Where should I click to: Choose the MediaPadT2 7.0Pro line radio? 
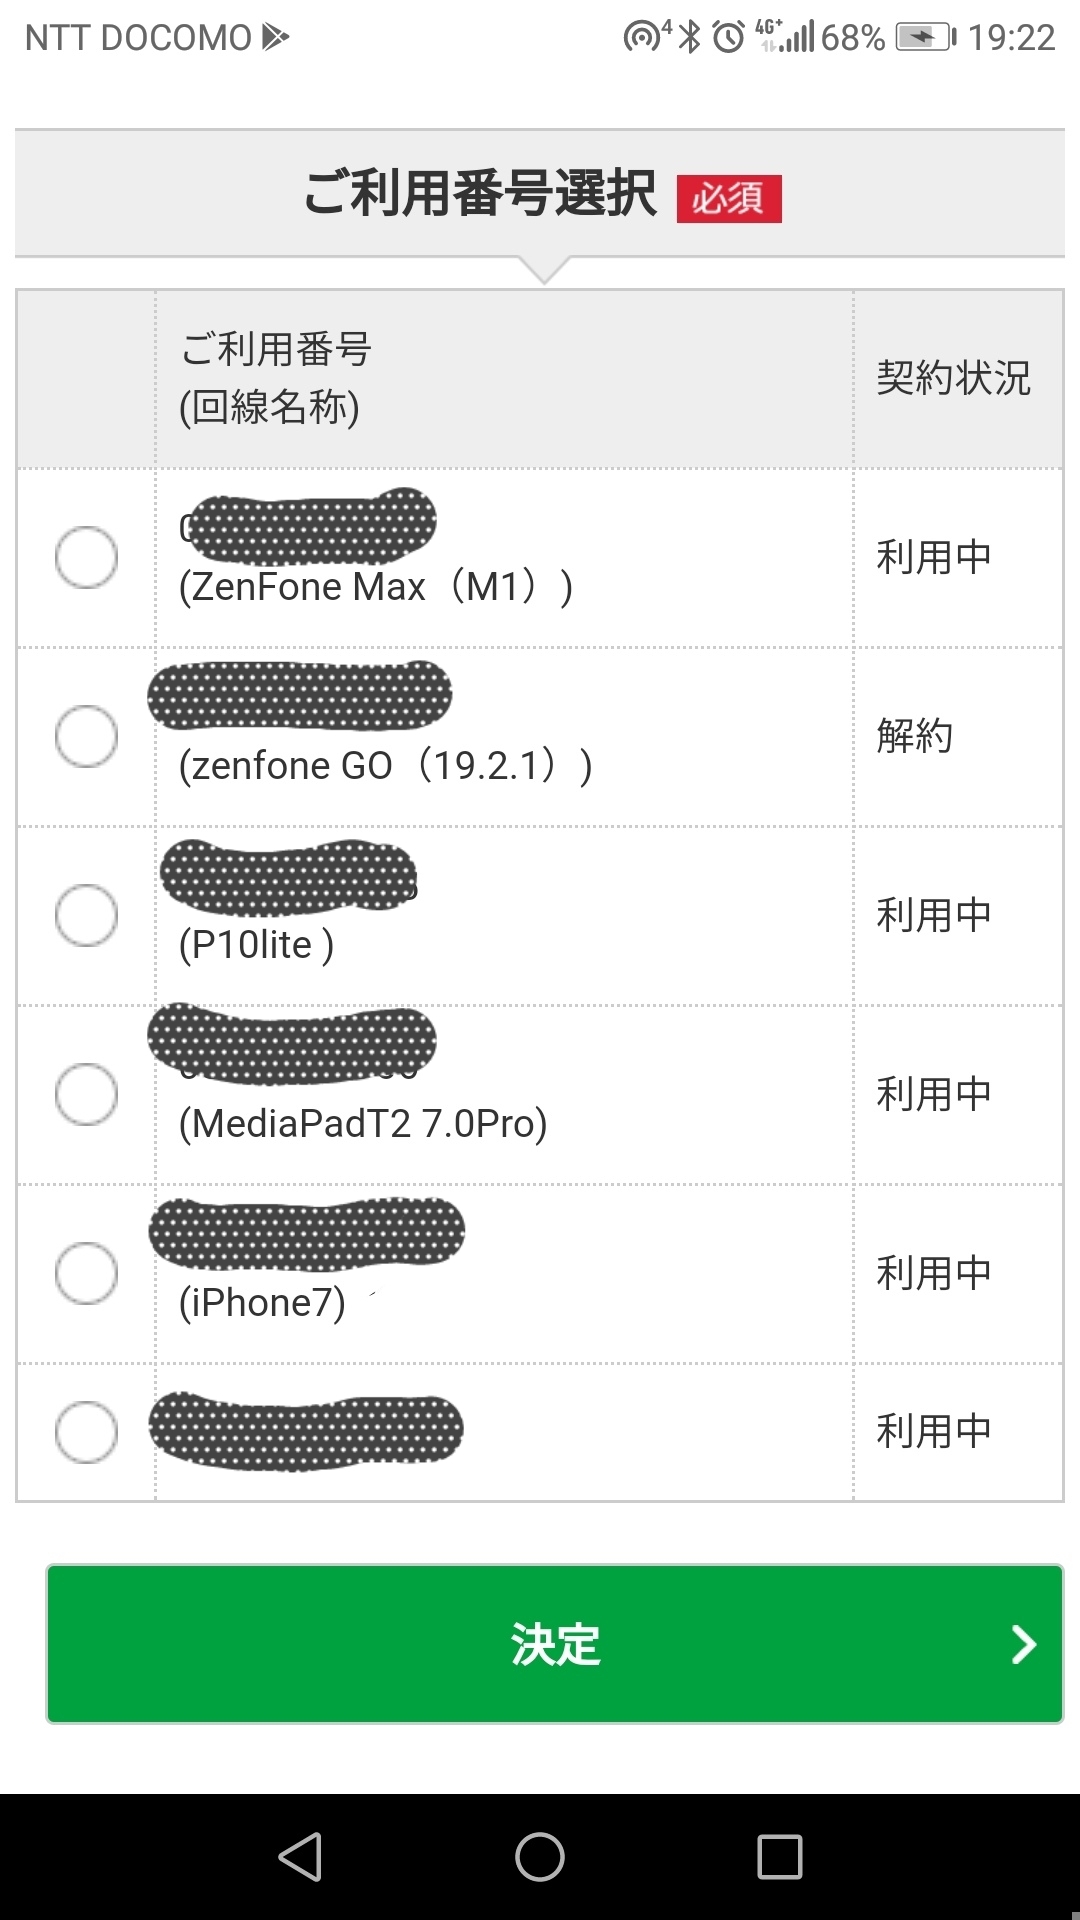tap(86, 1094)
